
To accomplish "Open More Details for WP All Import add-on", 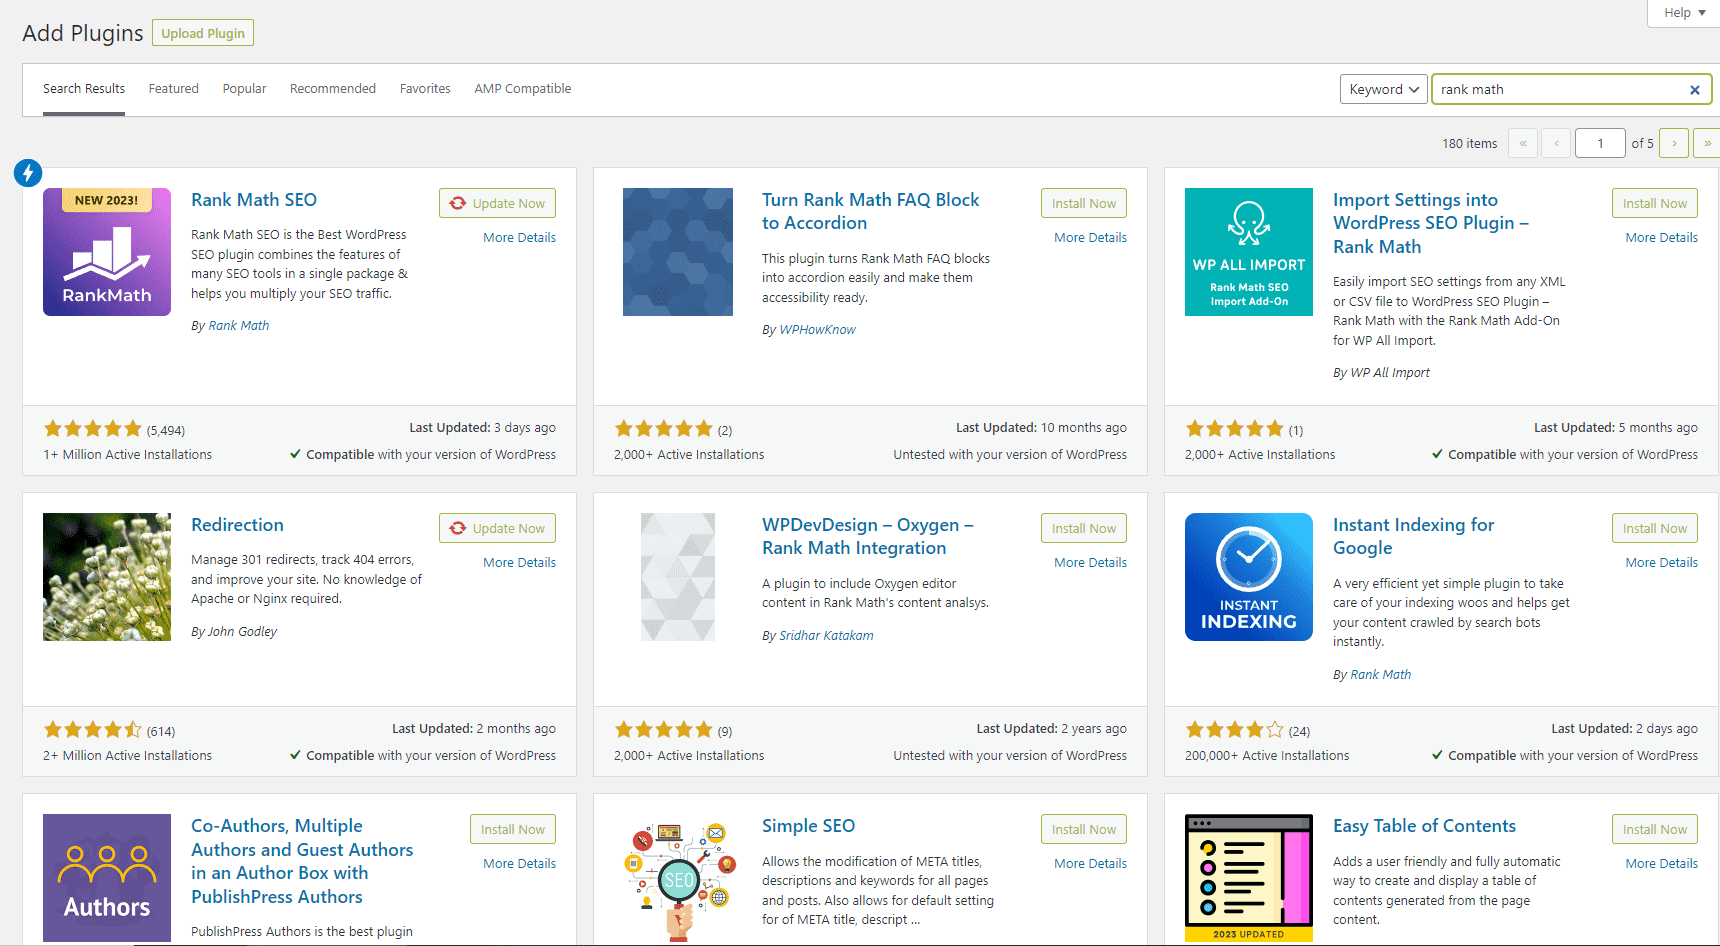I will click(x=1661, y=238).
